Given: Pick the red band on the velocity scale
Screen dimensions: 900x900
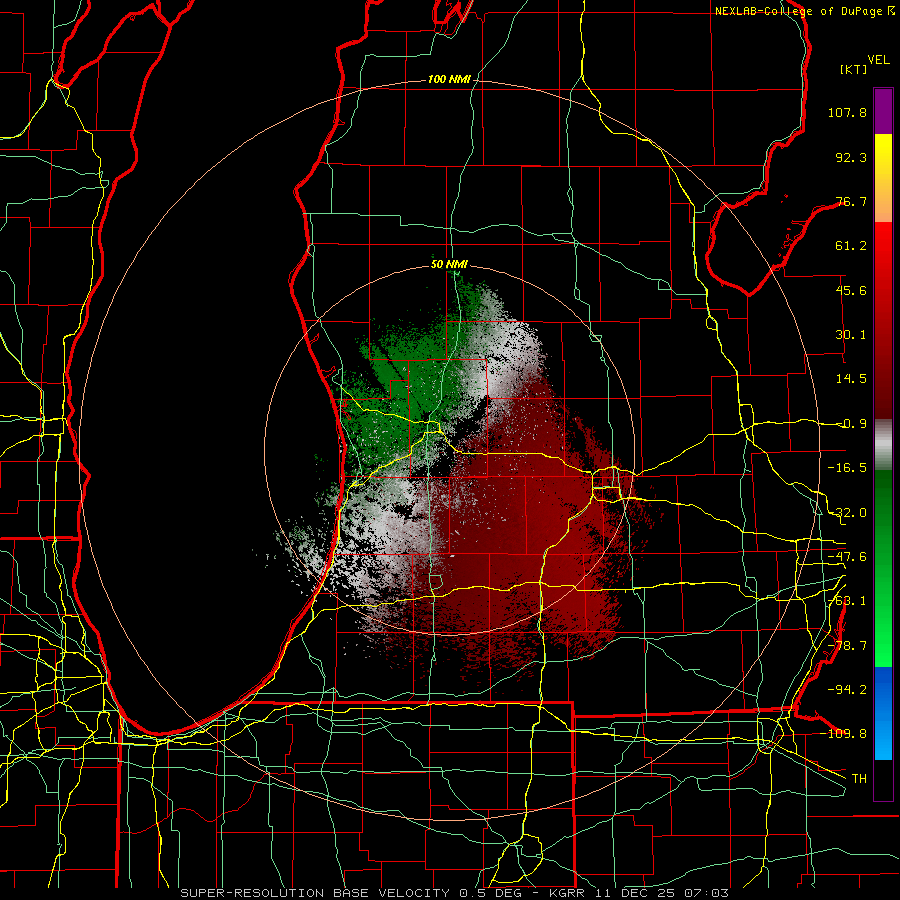Looking at the screenshot, I should [883, 320].
